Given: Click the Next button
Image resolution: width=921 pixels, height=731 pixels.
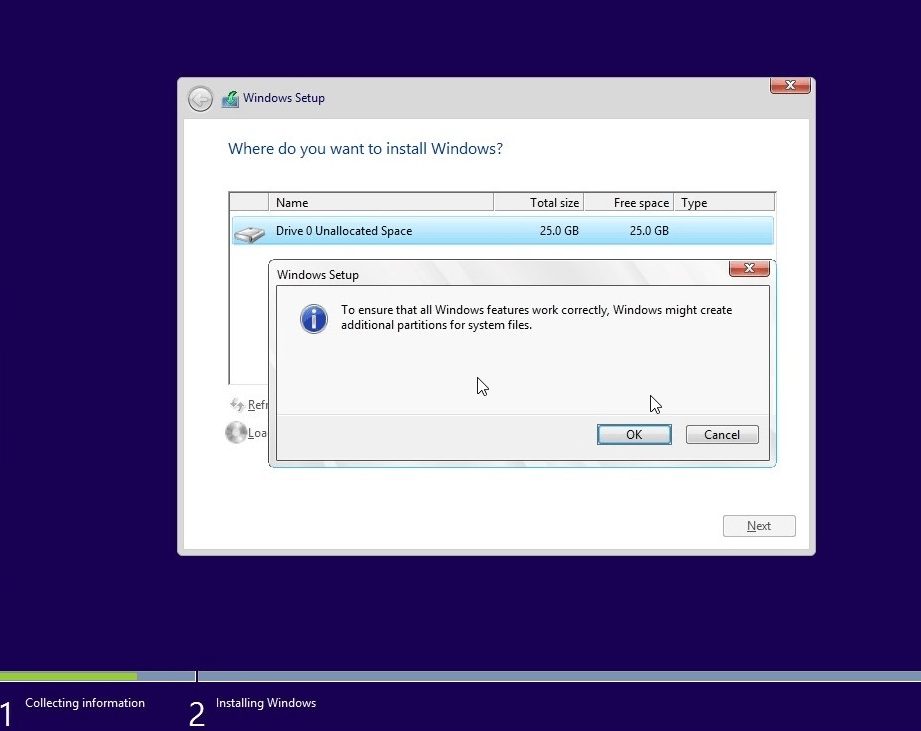Looking at the screenshot, I should click(x=759, y=526).
